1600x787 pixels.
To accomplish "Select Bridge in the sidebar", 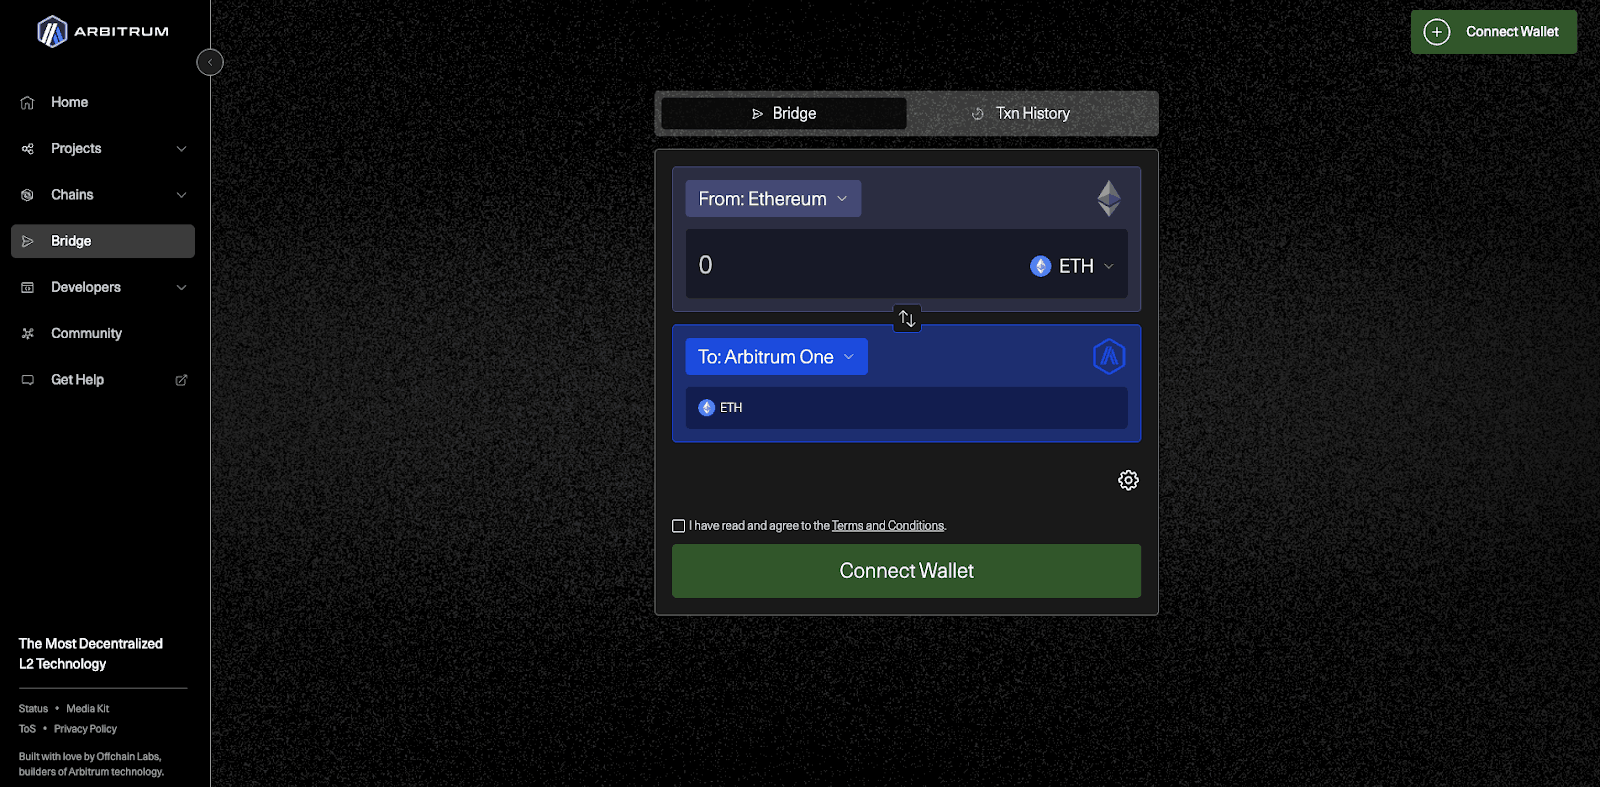I will [x=103, y=241].
